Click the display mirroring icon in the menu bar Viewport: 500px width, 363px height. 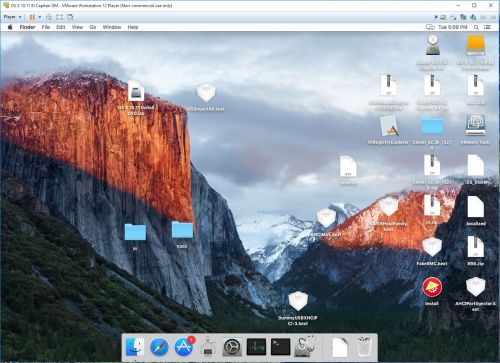[430, 27]
